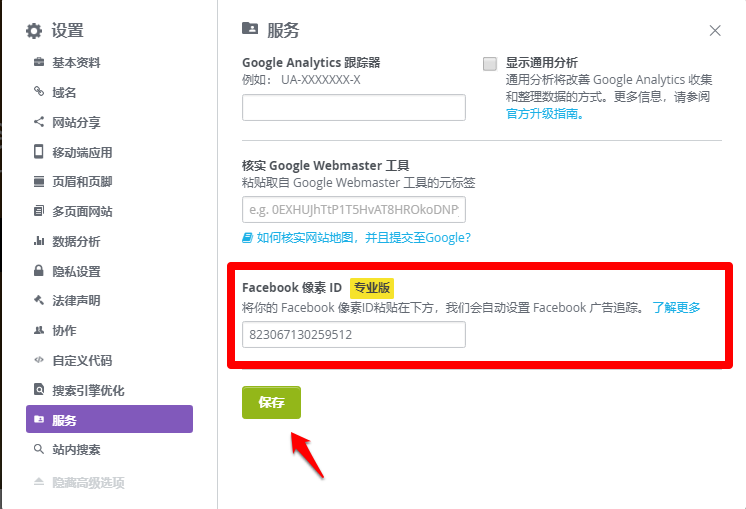Screen dimensions: 746x509
Task: Click the 了解更多 link for Facebook pixel
Action: pyautogui.click(x=676, y=308)
